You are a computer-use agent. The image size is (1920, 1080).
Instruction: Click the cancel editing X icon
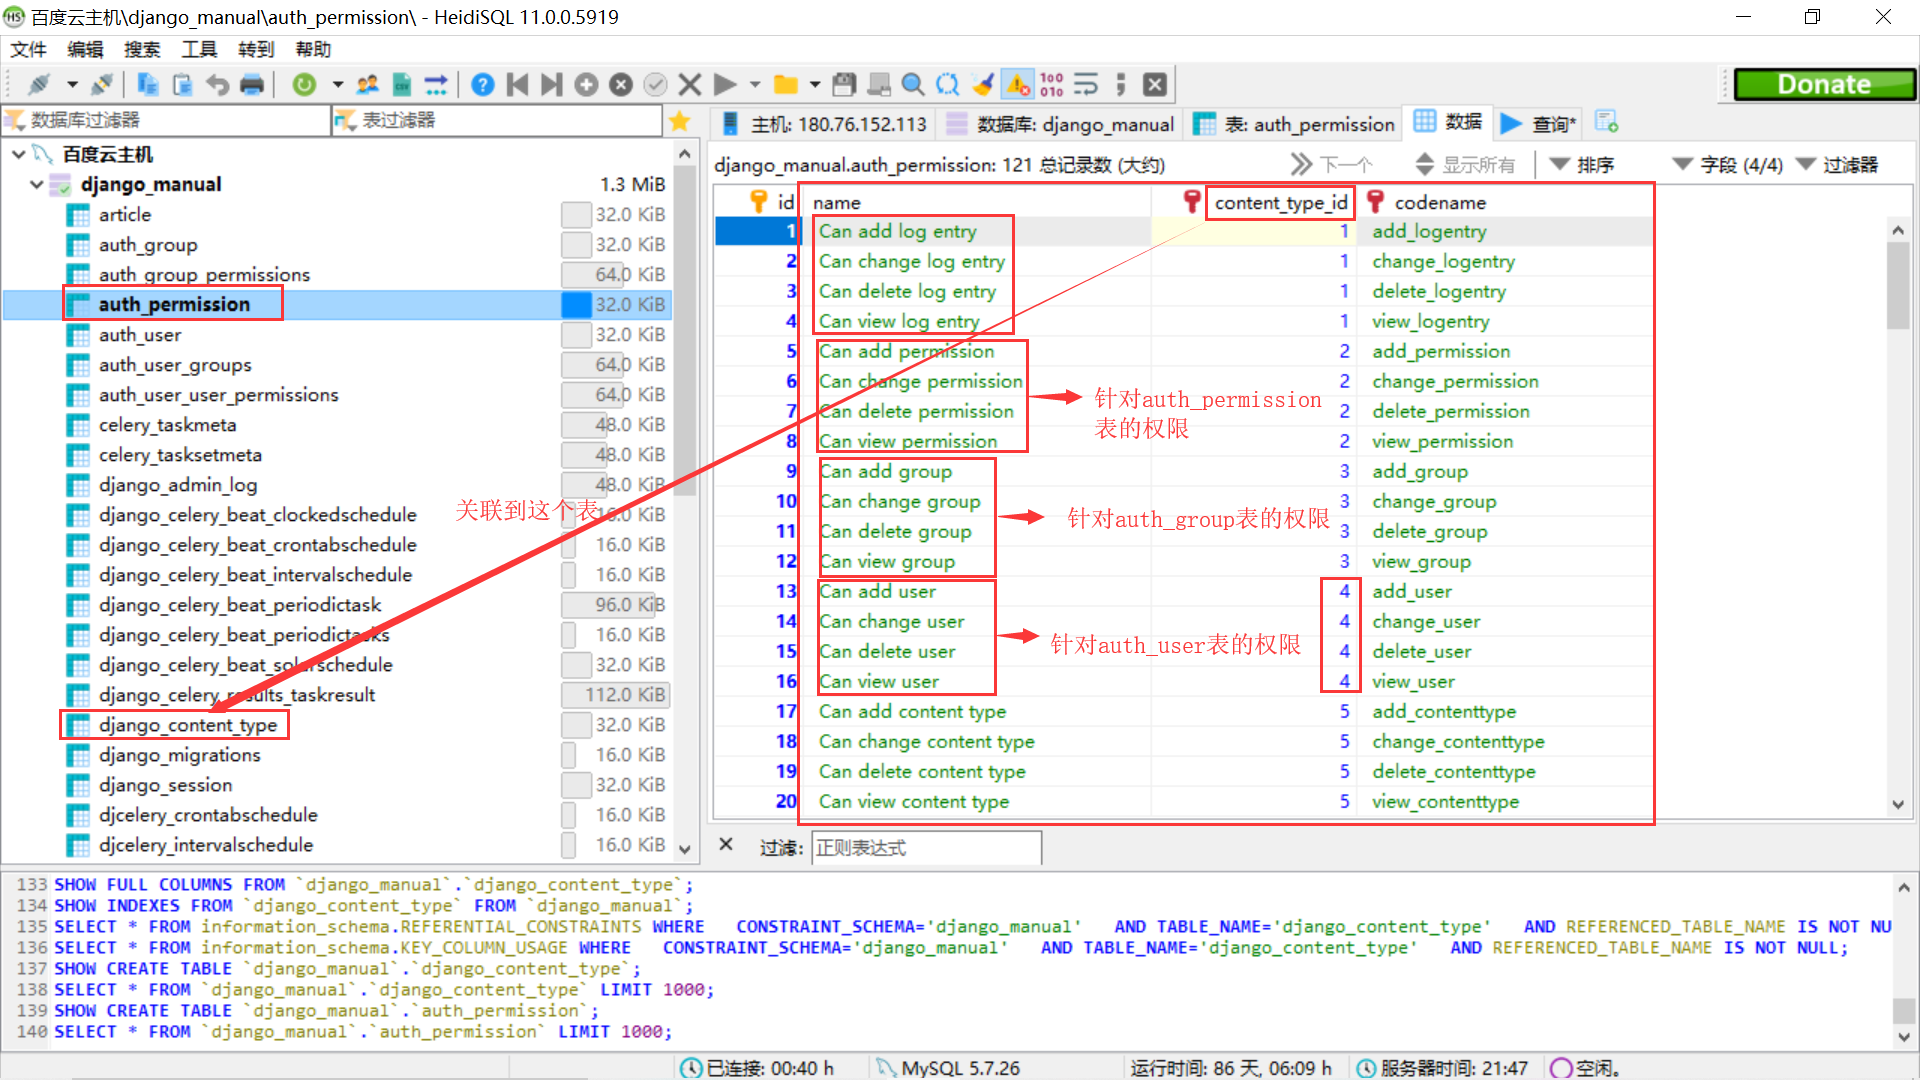point(690,85)
